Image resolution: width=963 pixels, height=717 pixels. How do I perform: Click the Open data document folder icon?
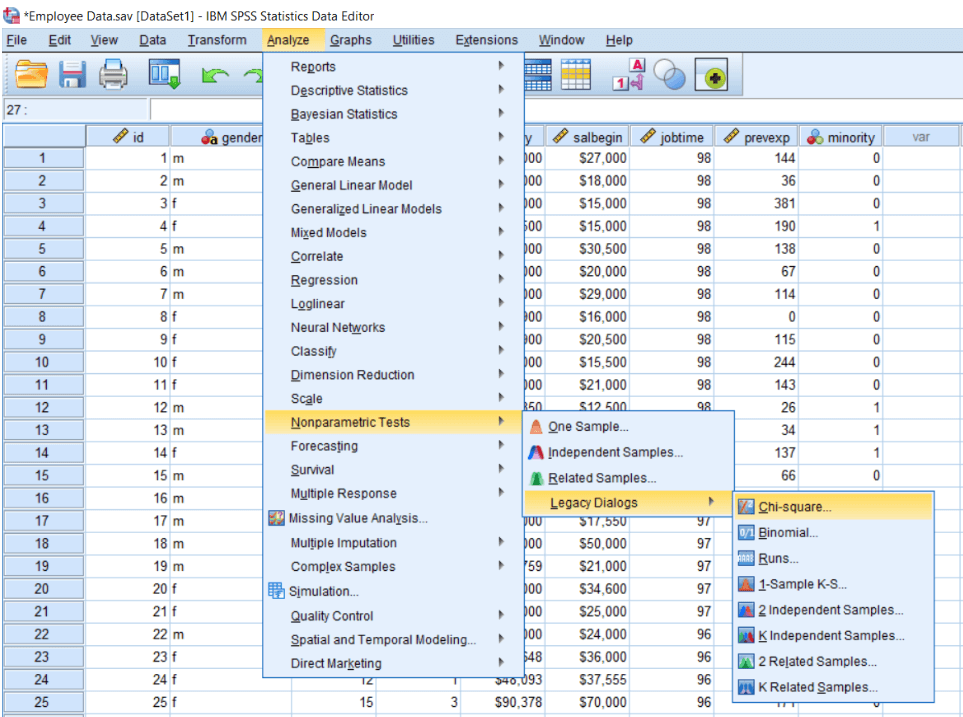tap(31, 75)
